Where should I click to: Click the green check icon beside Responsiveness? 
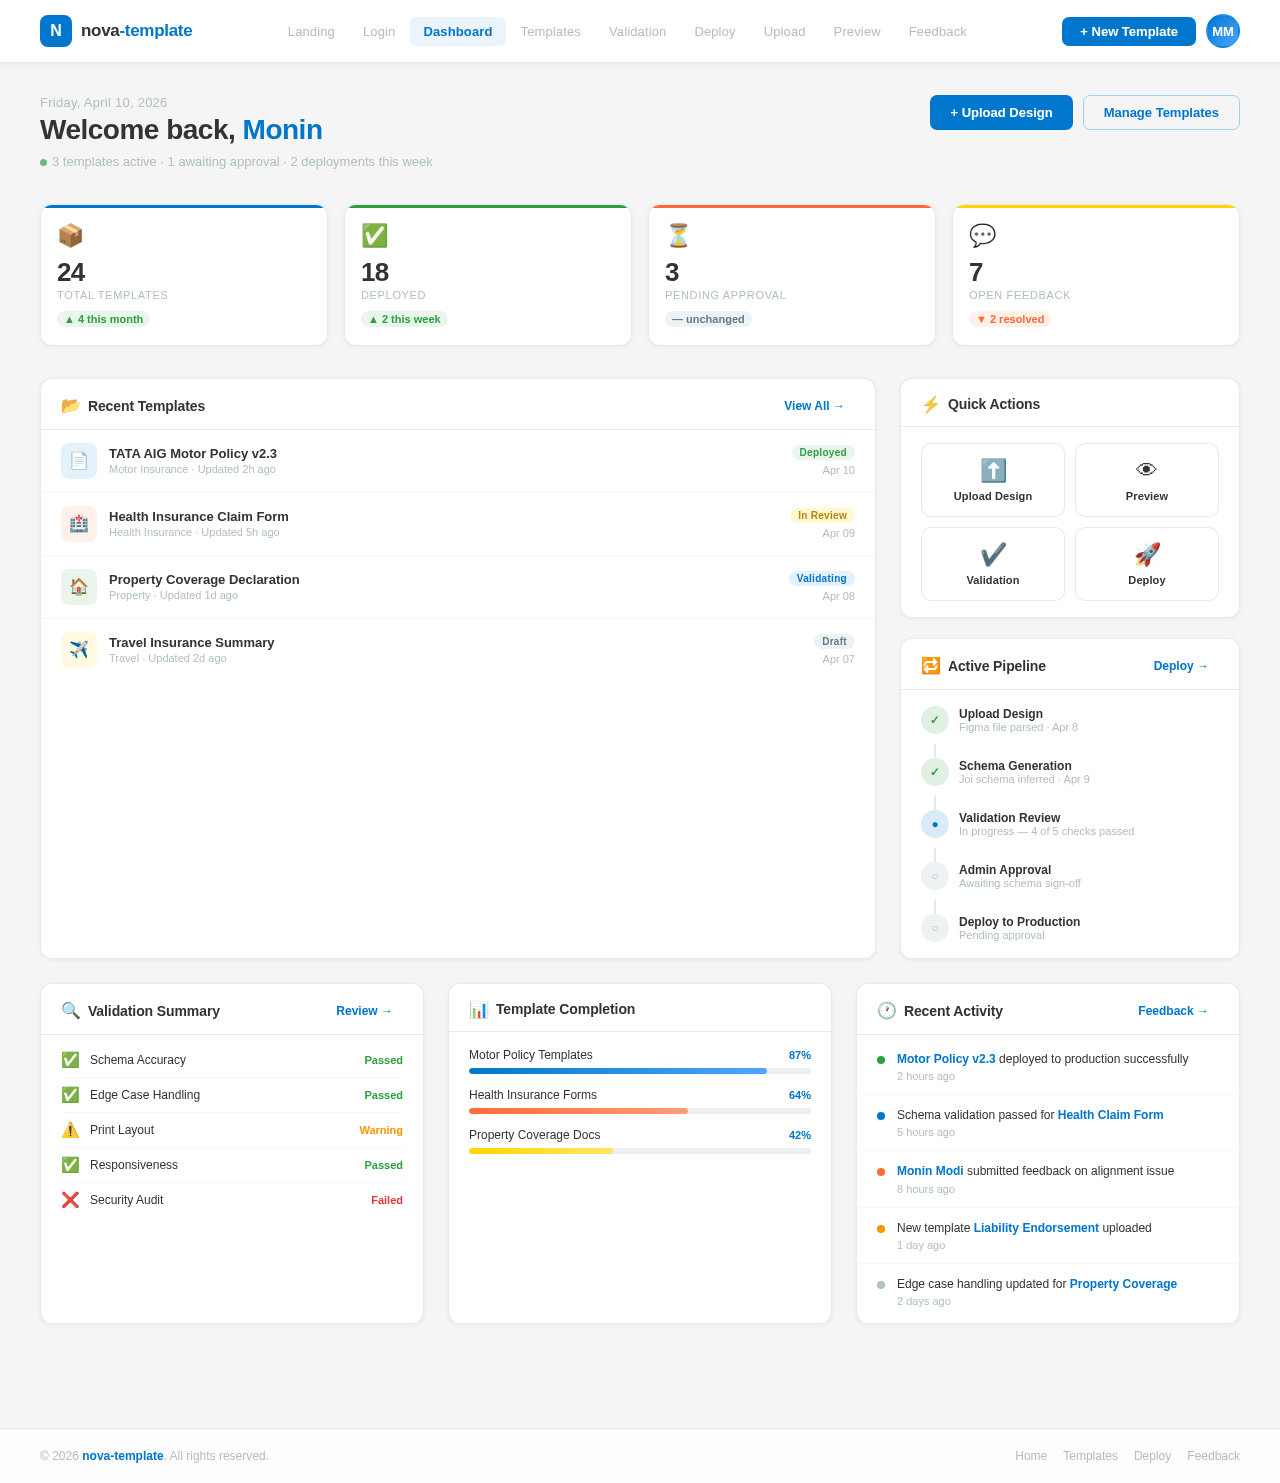[x=70, y=1165]
